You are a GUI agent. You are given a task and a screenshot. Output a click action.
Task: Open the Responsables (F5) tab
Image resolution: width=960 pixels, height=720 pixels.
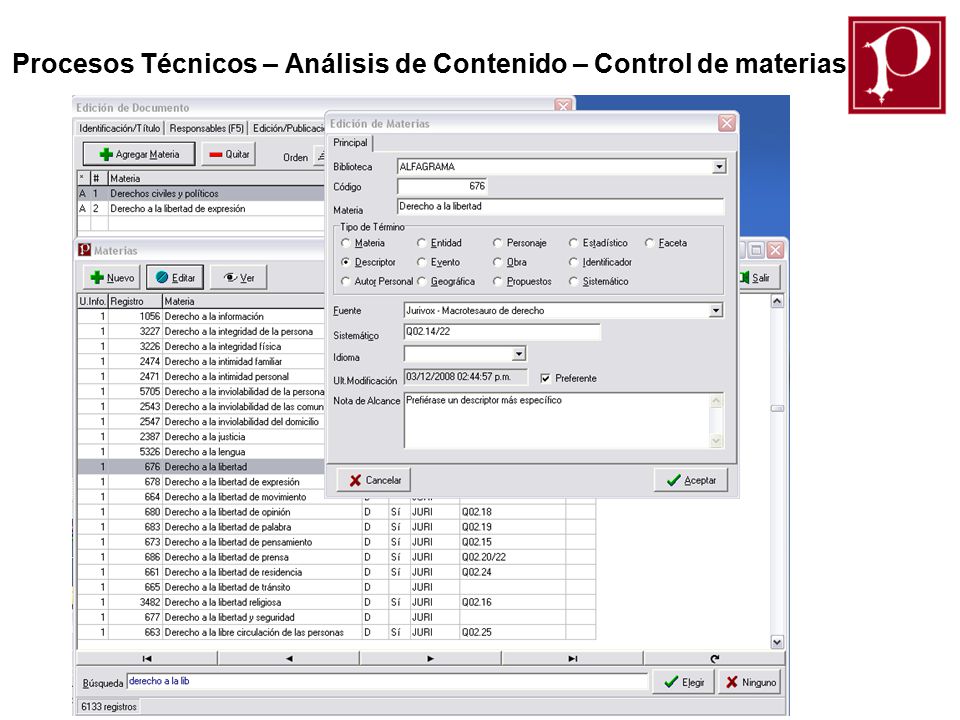pyautogui.click(x=206, y=128)
